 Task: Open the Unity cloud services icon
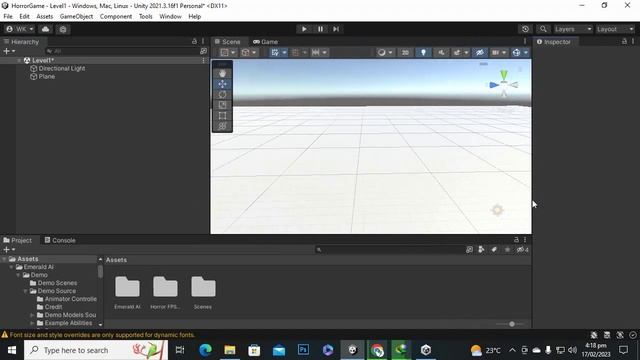pos(46,29)
